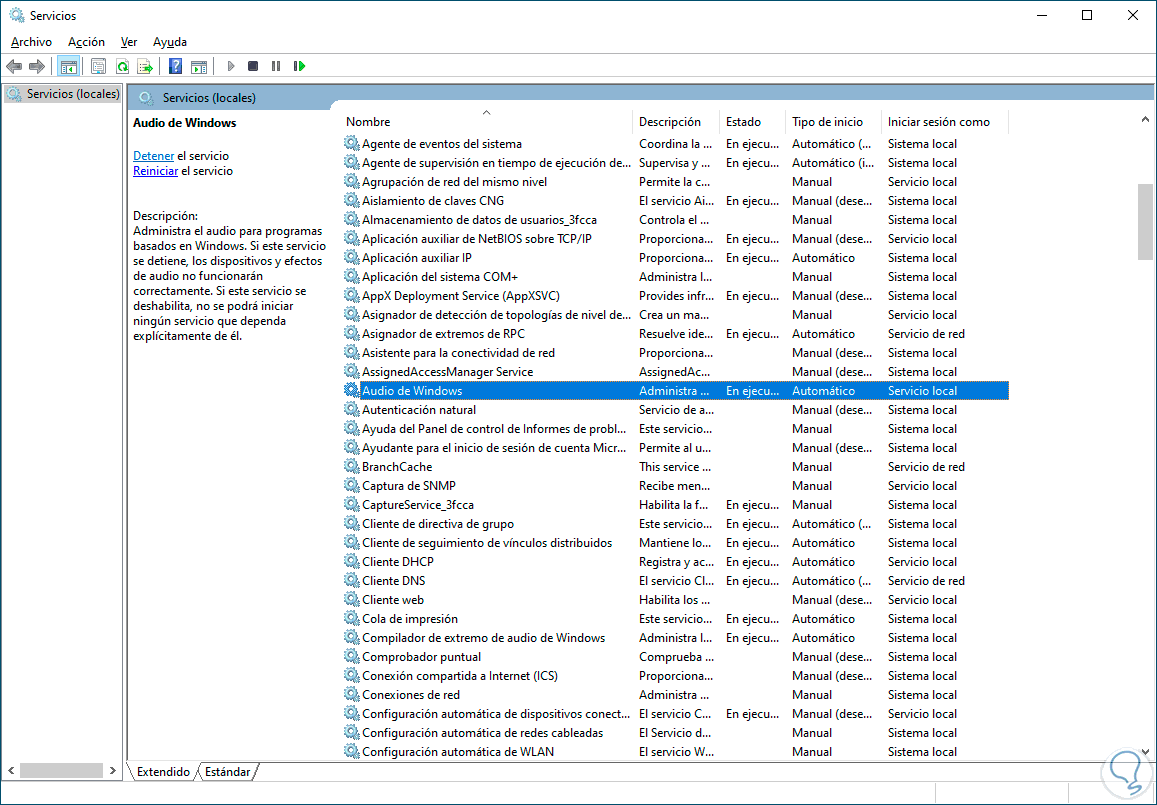Select AppX Deployment Service (AppXSVC)

[x=675, y=296]
